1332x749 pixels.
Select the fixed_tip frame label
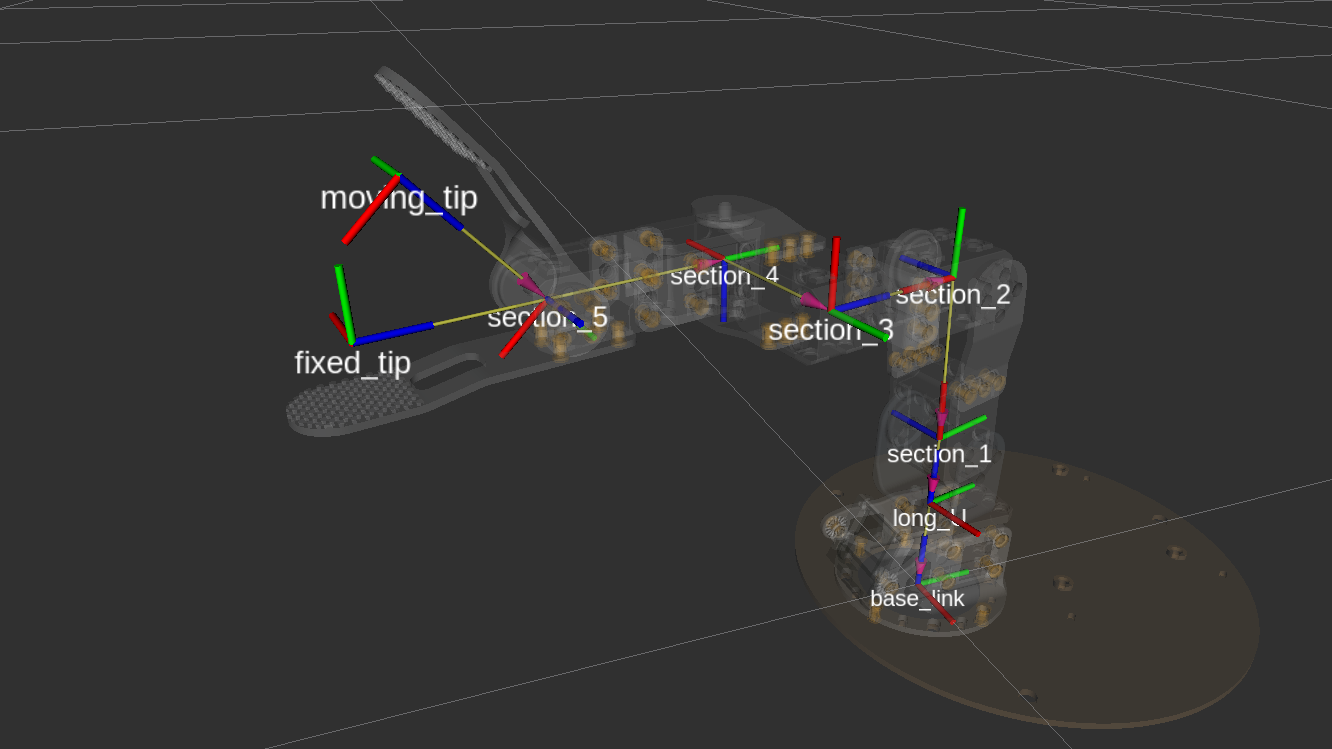point(352,363)
